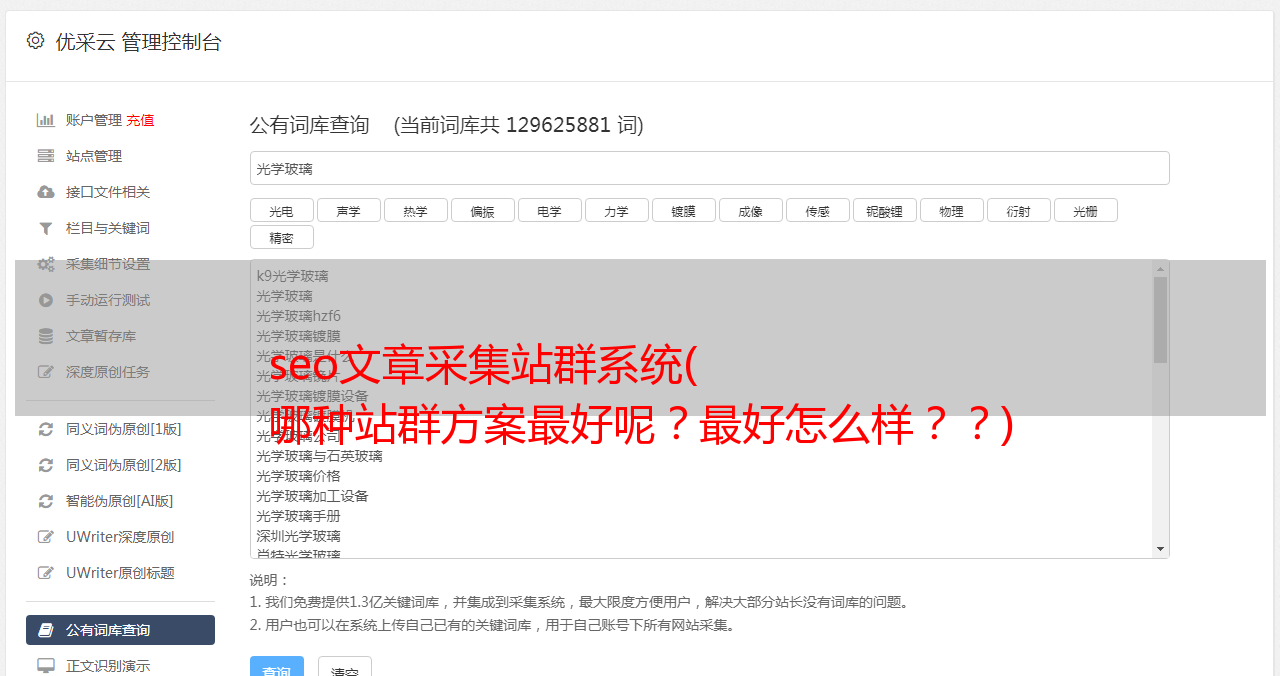Select 光学玻璃与石英玻璃 in results list

(319, 456)
